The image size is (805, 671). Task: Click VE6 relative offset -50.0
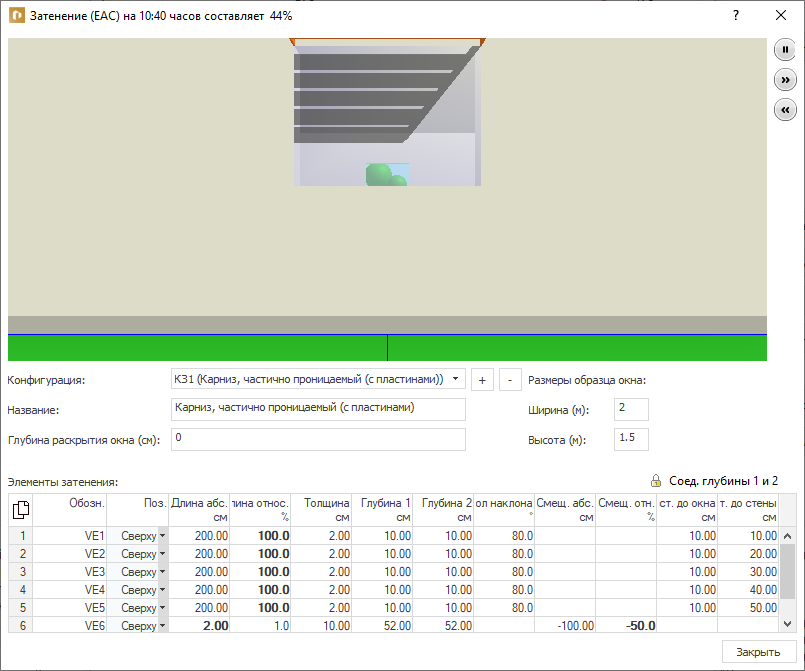pos(626,625)
